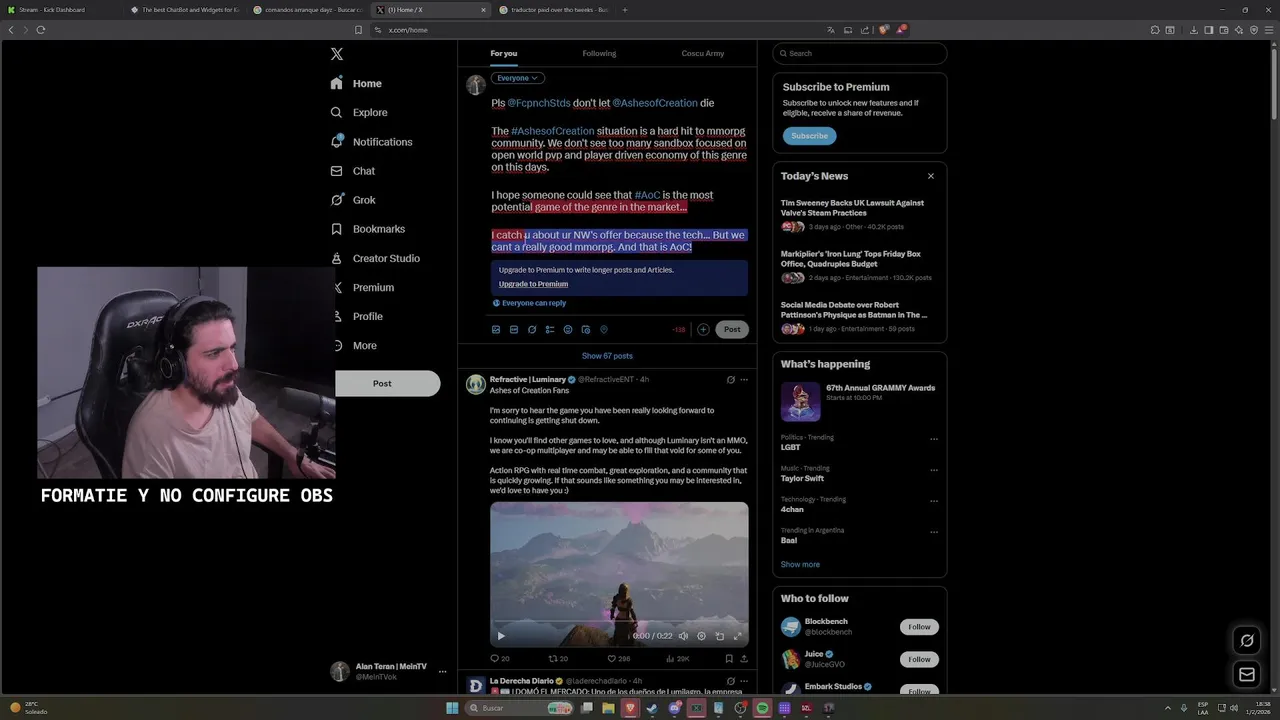This screenshot has height=720, width=1280.
Task: Switch to the Following tab
Action: [599, 53]
